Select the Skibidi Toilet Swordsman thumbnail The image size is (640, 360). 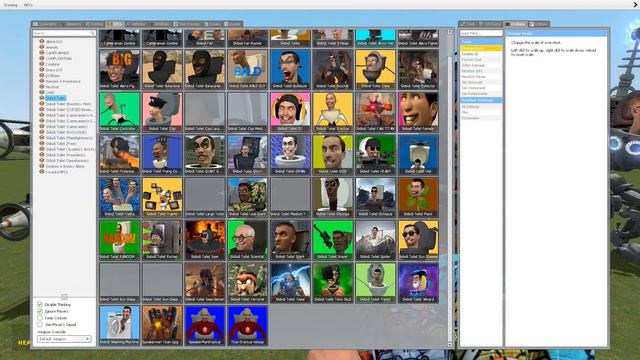point(205,283)
